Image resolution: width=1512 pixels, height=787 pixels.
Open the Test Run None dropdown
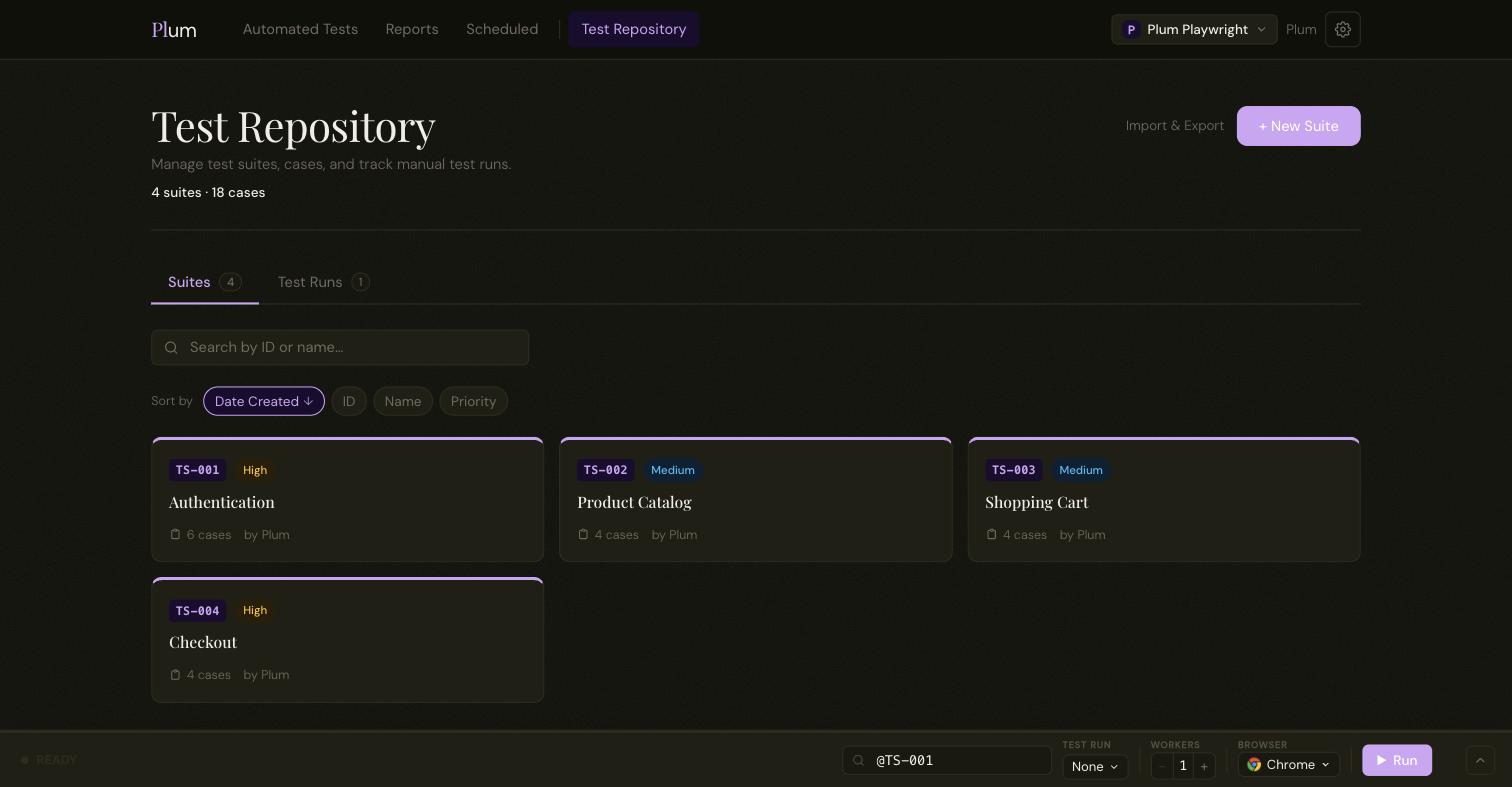pos(1095,766)
